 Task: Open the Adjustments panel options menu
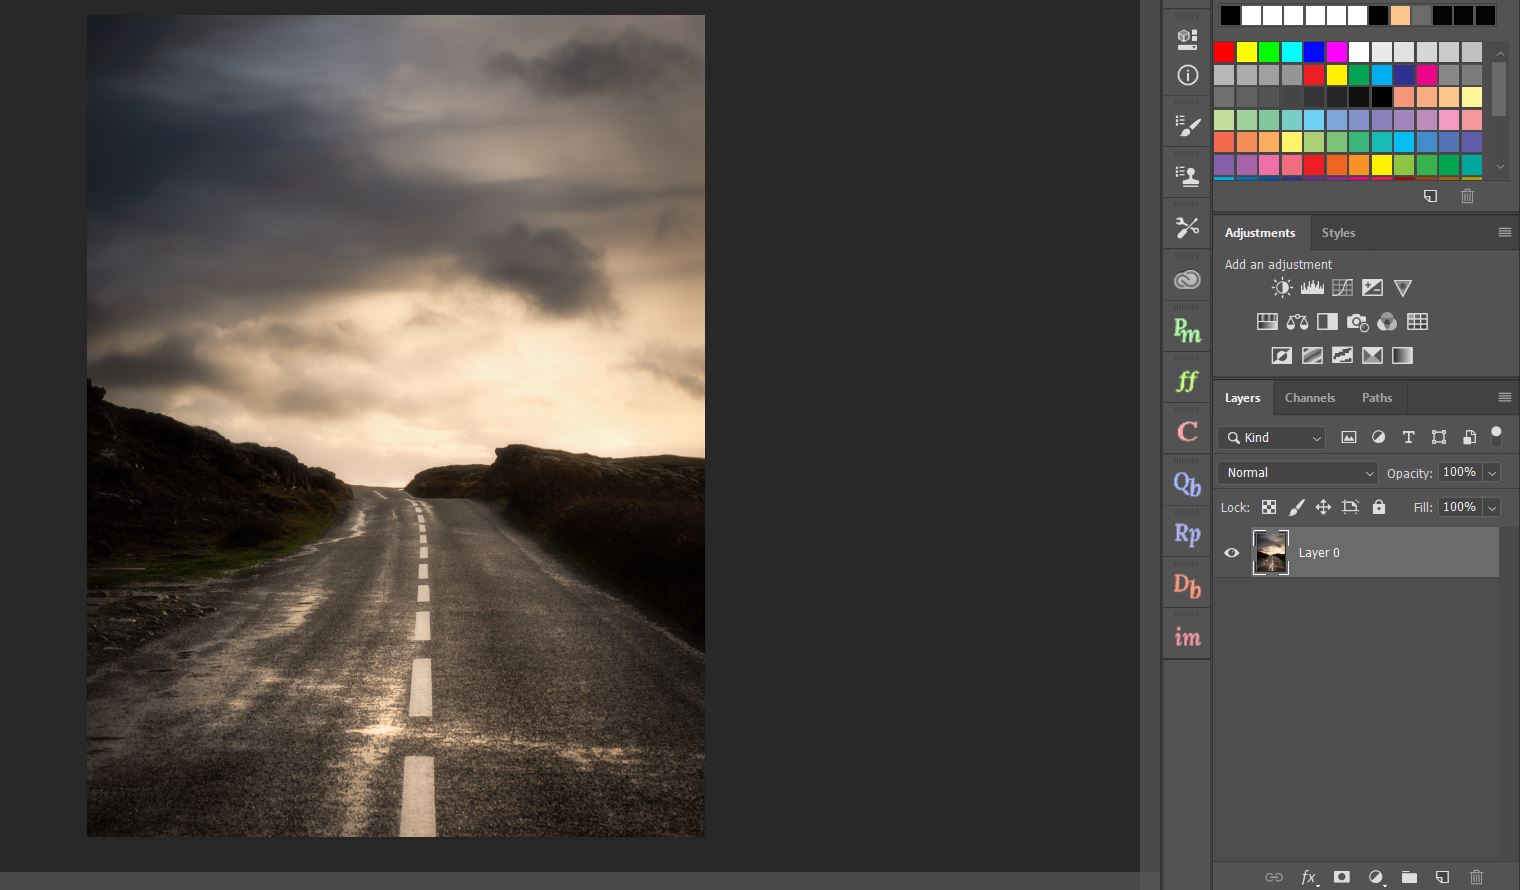pyautogui.click(x=1504, y=232)
